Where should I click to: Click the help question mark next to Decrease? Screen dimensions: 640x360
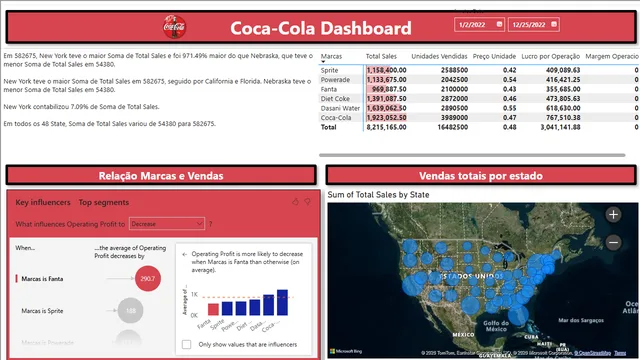(211, 224)
